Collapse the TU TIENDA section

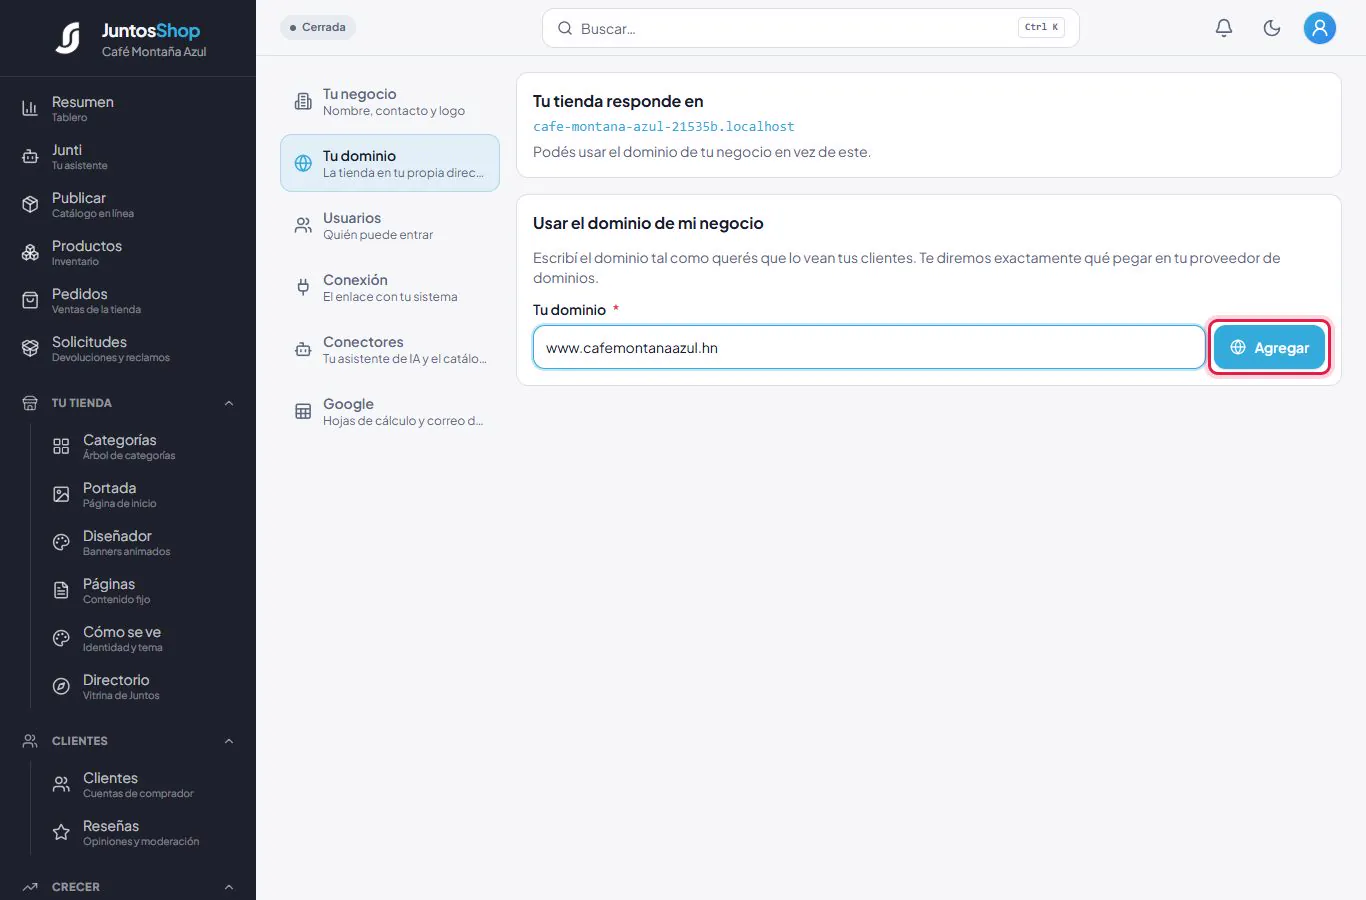pos(229,403)
